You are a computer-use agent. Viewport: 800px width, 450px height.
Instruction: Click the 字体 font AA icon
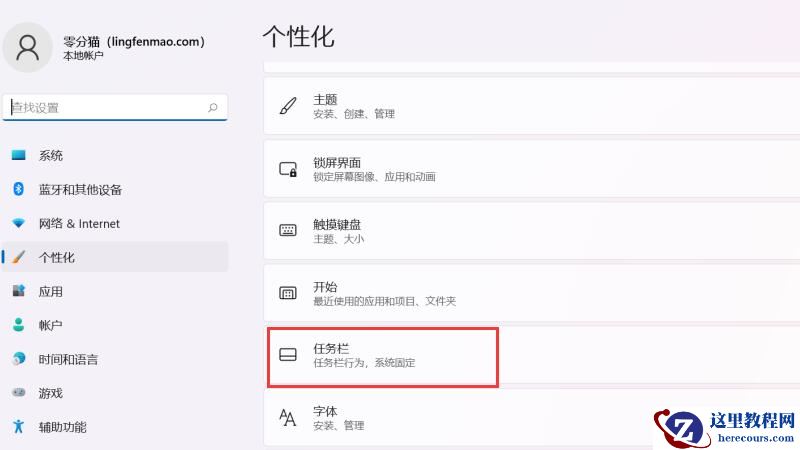[x=288, y=417]
